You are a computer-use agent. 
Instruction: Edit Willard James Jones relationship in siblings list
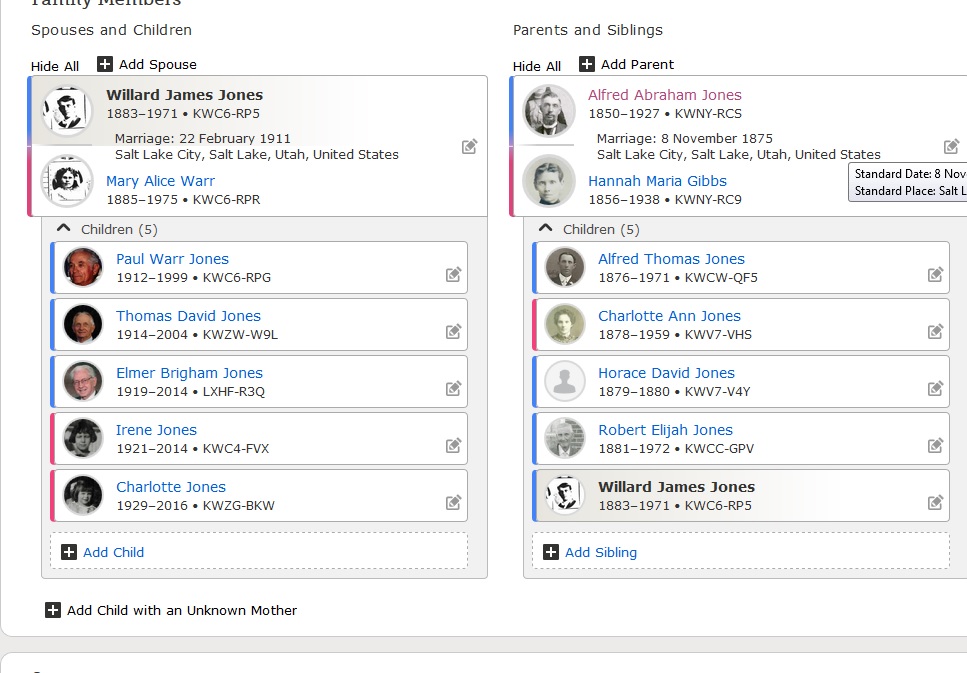coord(935,502)
